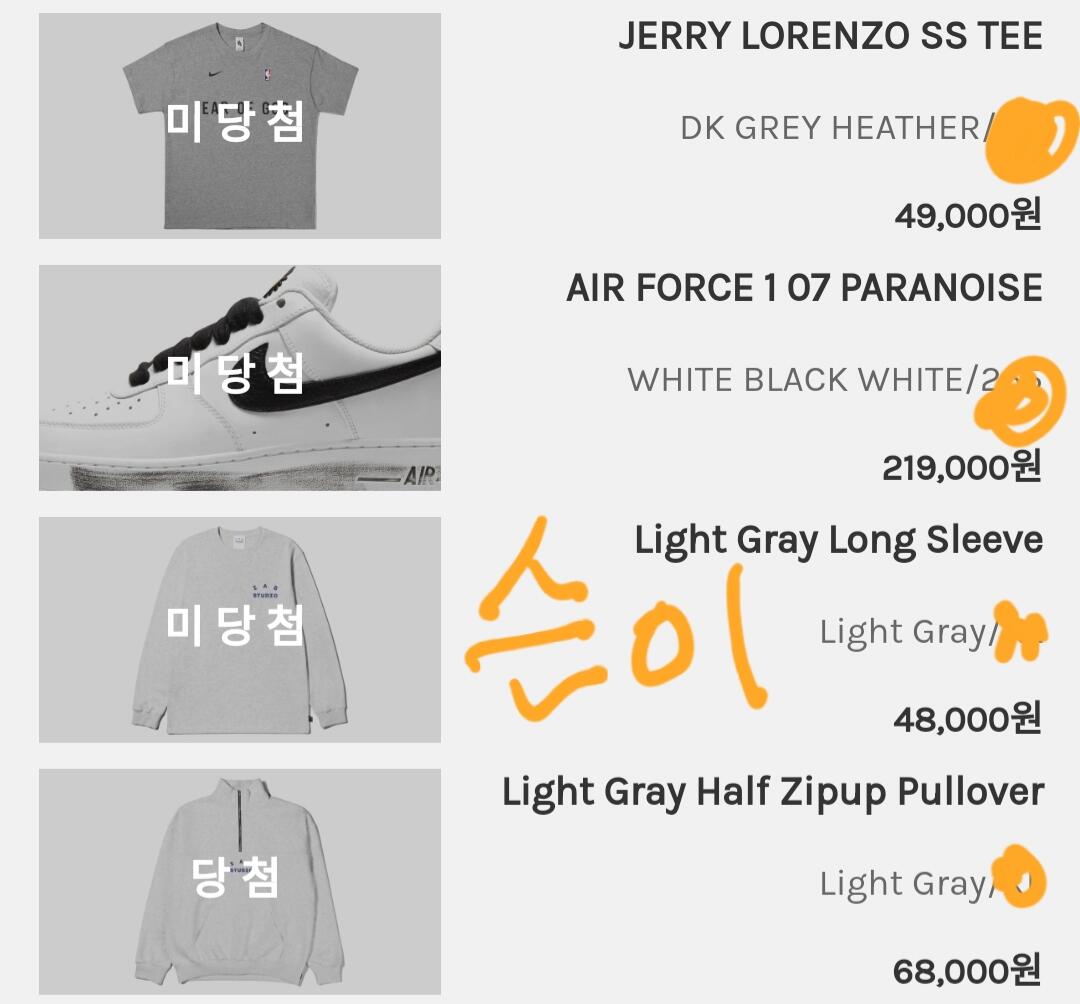Click the Light Gray Long Sleeve title
The width and height of the screenshot is (1080, 1004).
pyautogui.click(x=838, y=541)
